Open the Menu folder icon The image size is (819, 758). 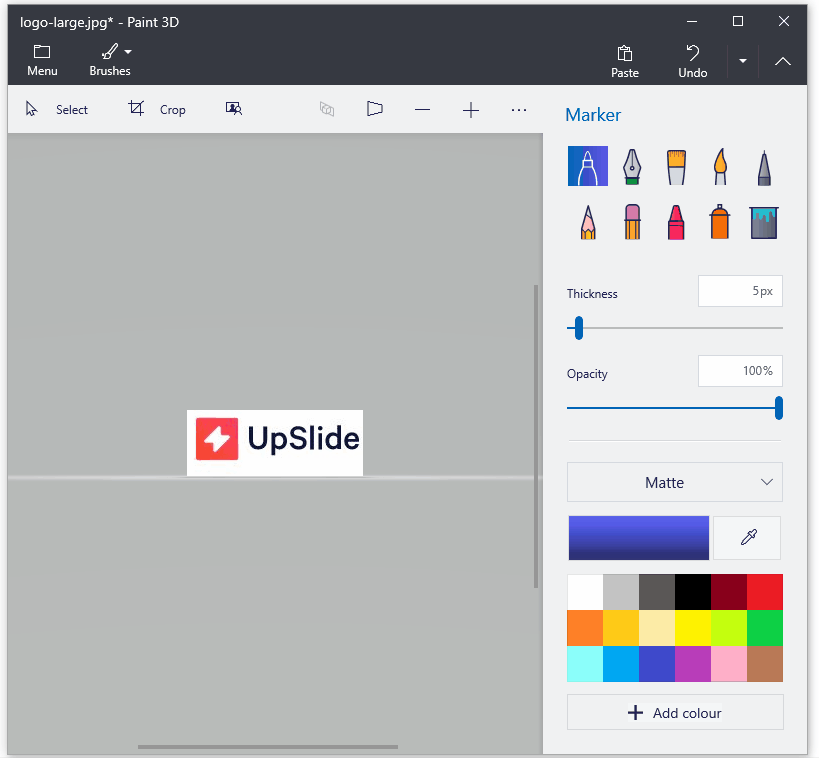[x=42, y=52]
